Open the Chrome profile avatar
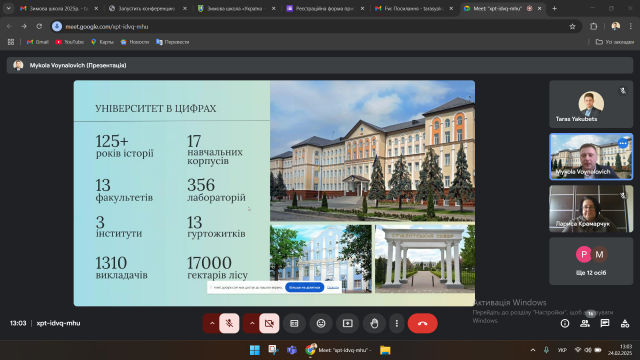 tap(616, 26)
